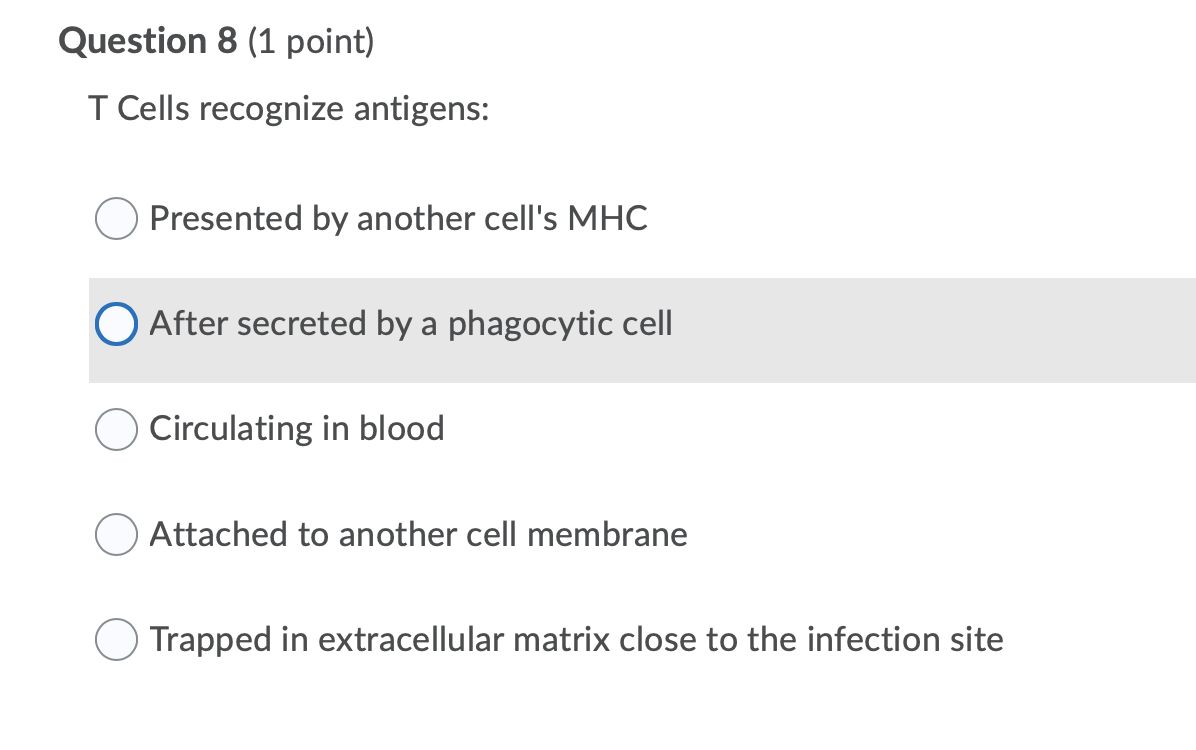Click the text "Attached to another cell membrane"

click(x=418, y=535)
